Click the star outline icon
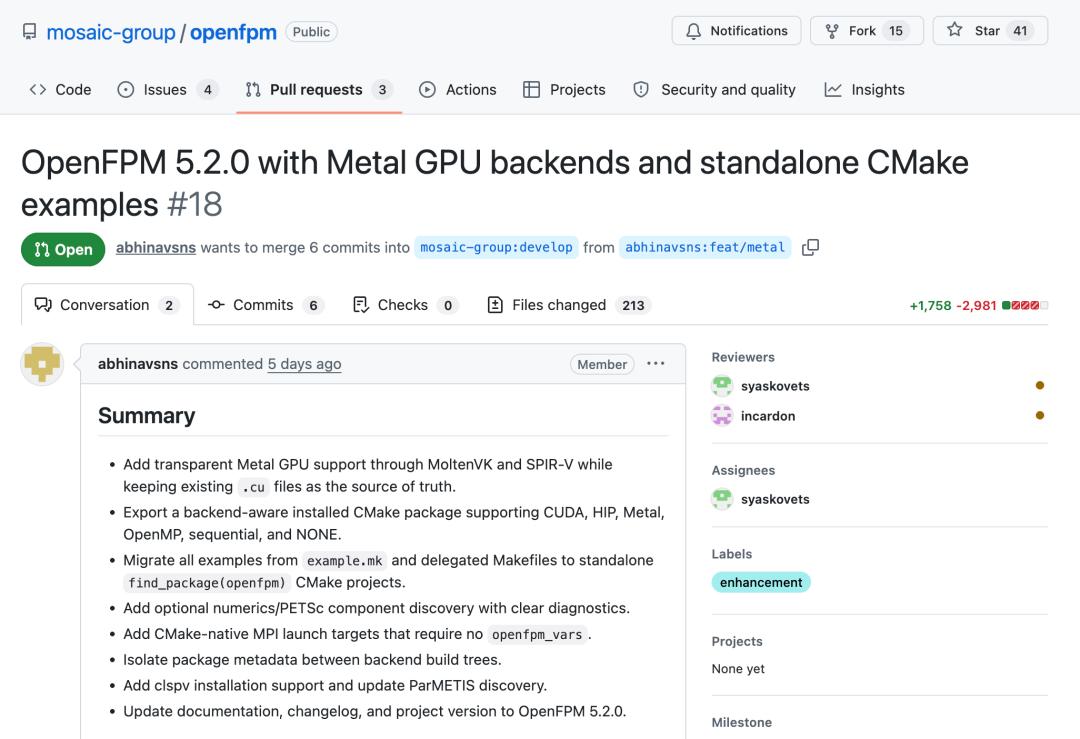Screen dimensions: 1080x739 (x=955, y=30)
